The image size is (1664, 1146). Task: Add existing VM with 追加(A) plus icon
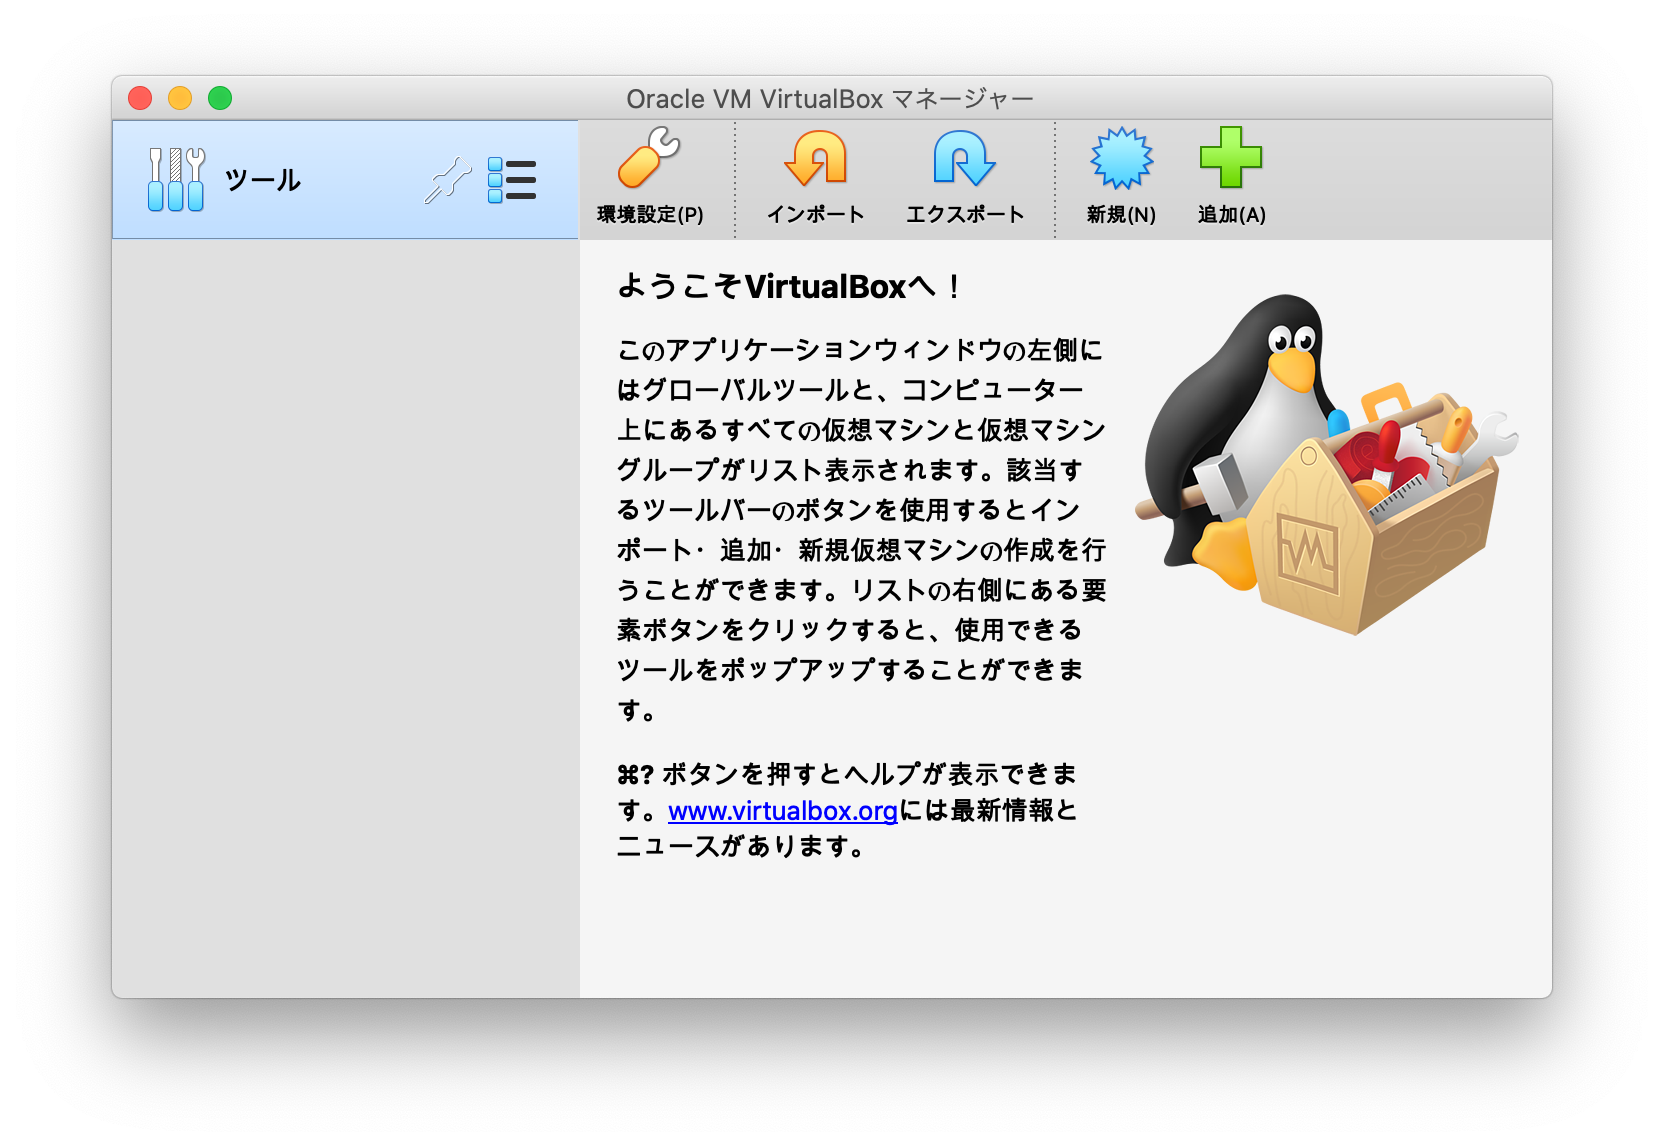click(x=1231, y=177)
